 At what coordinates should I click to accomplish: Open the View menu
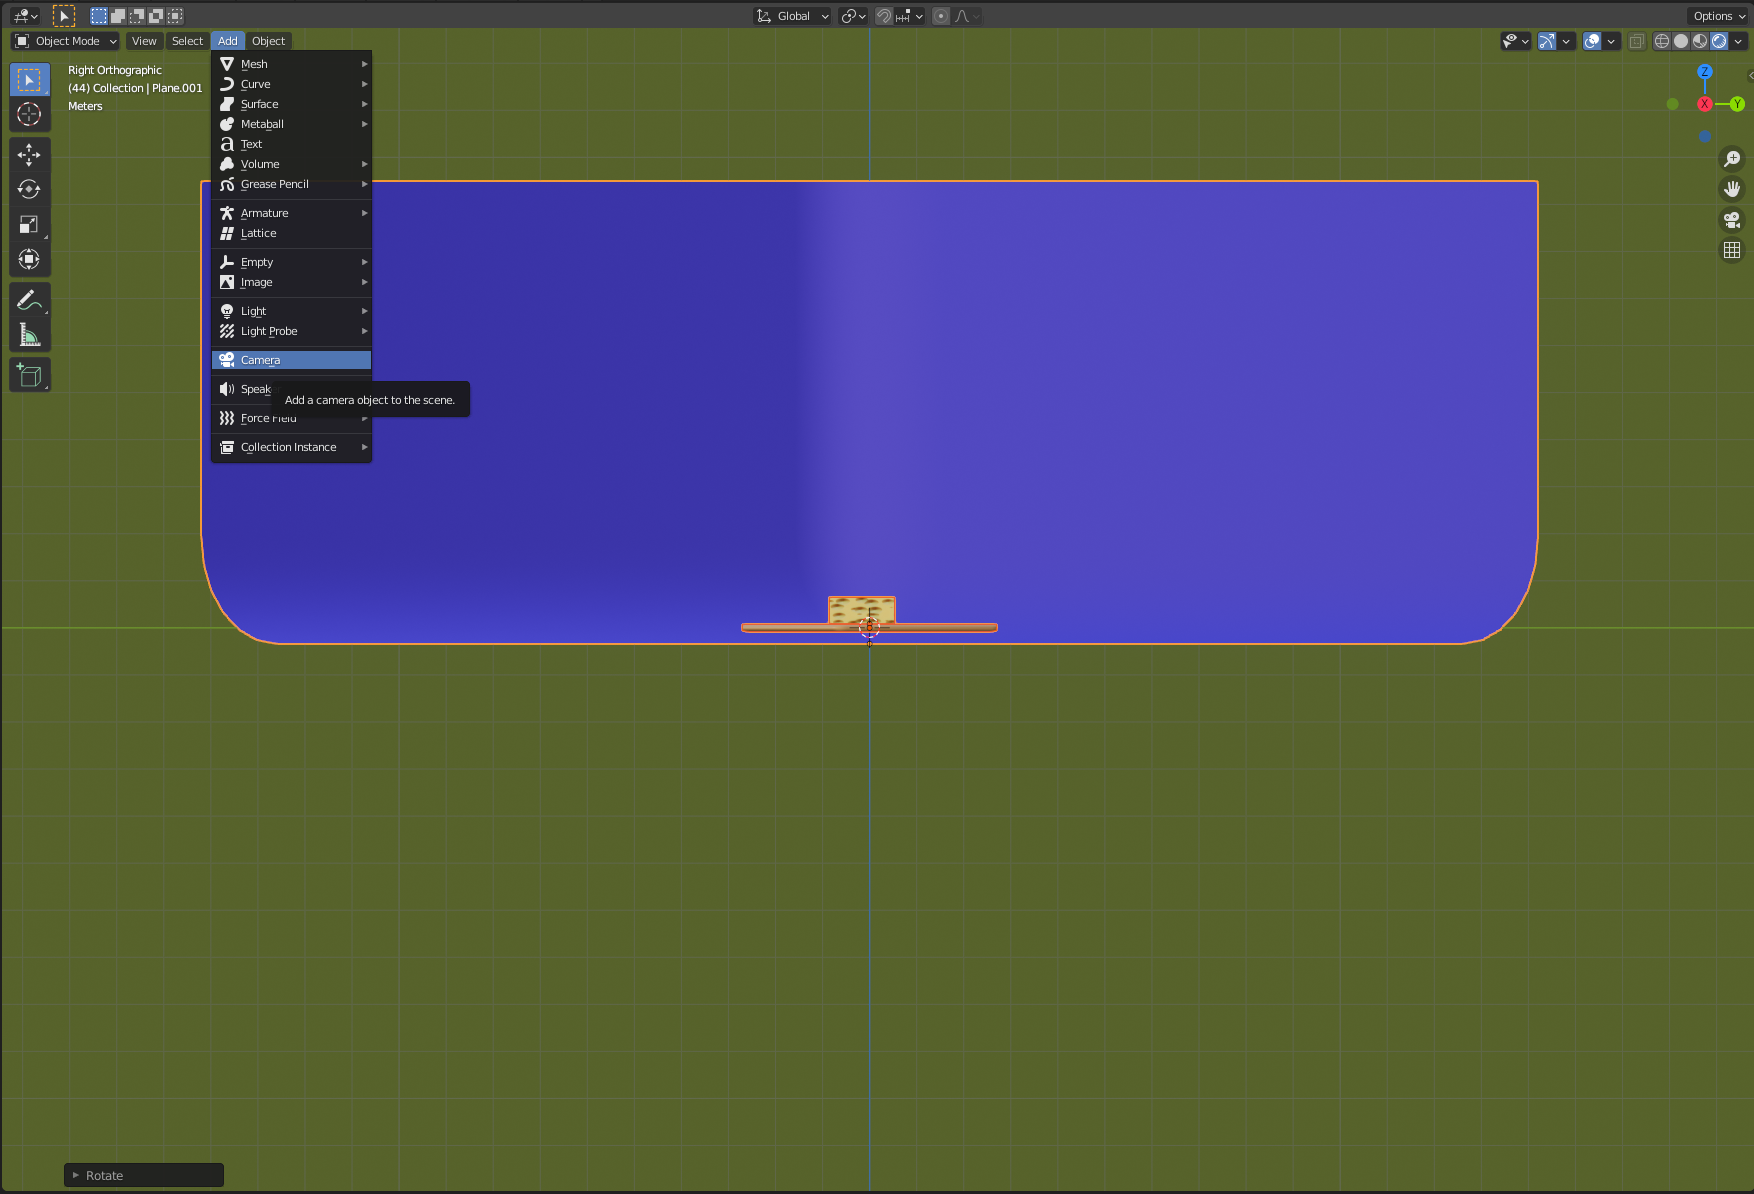[x=144, y=41]
